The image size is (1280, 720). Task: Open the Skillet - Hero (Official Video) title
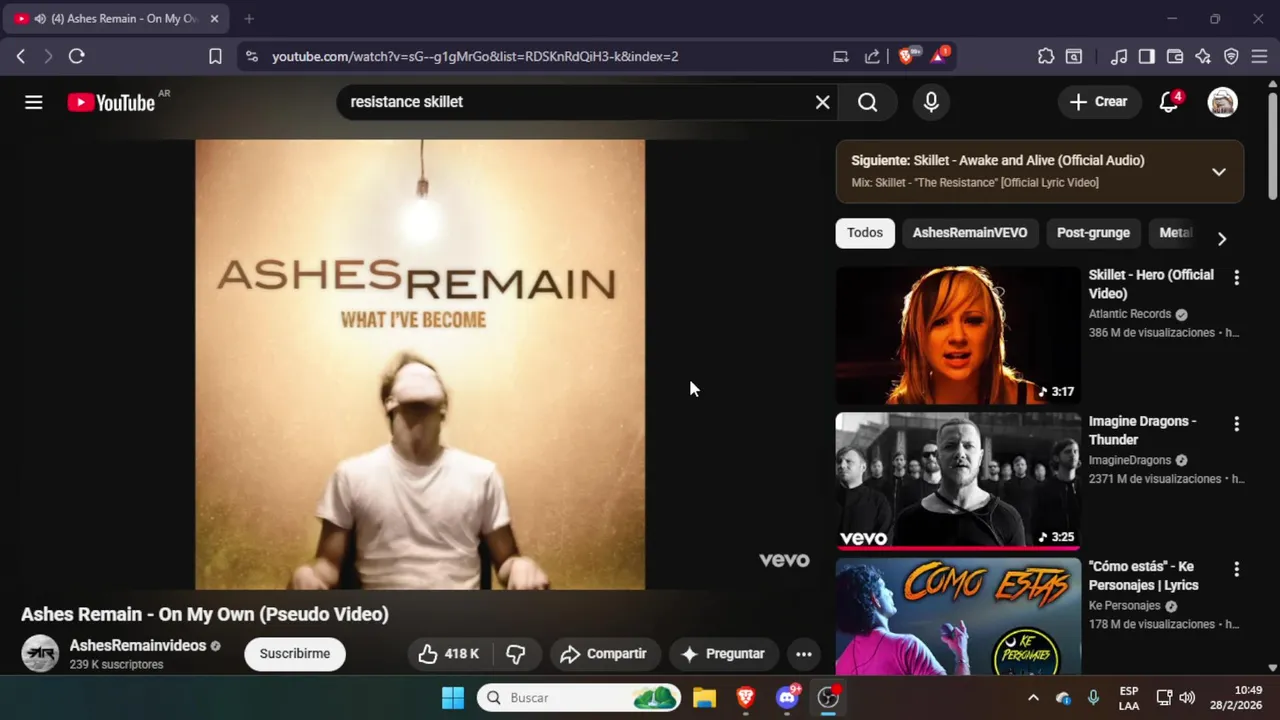click(1151, 284)
